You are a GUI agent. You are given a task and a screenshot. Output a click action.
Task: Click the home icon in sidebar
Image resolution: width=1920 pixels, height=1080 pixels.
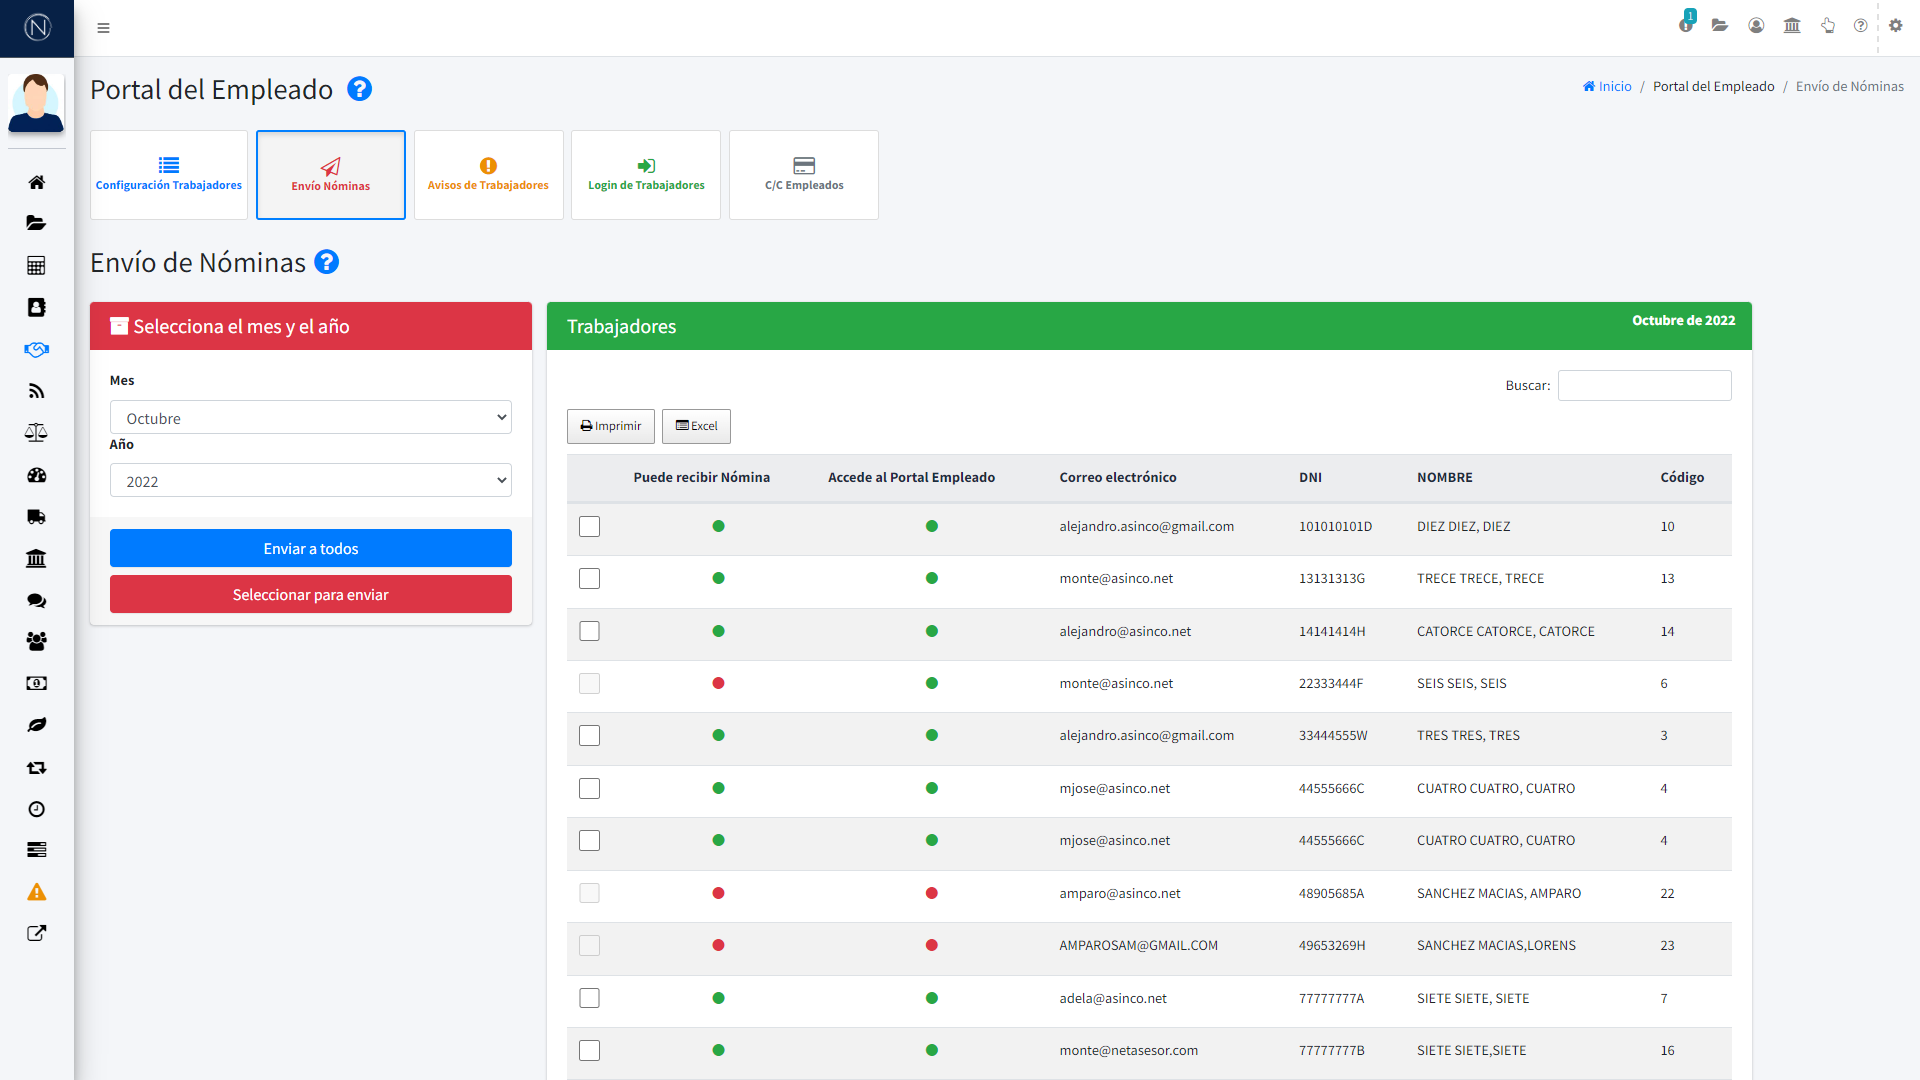pos(36,182)
